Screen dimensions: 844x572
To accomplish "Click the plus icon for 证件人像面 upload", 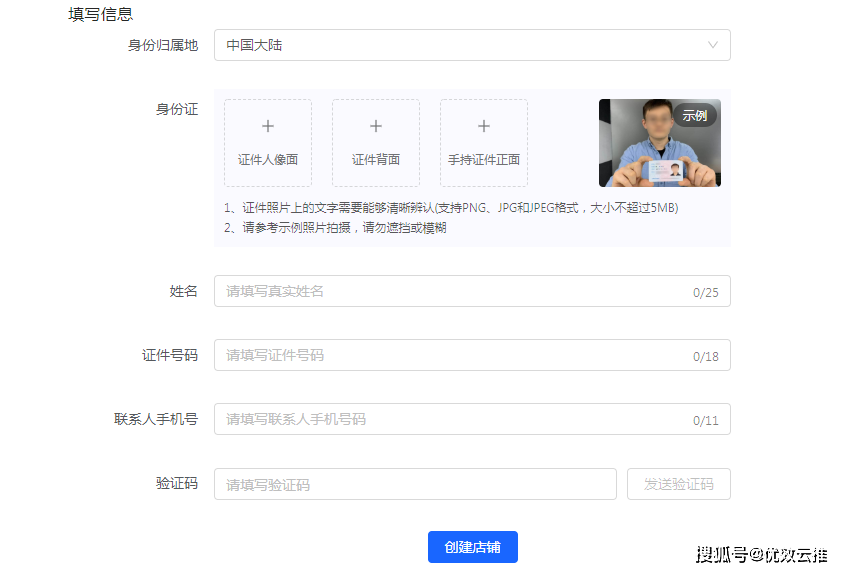I will pos(268,126).
